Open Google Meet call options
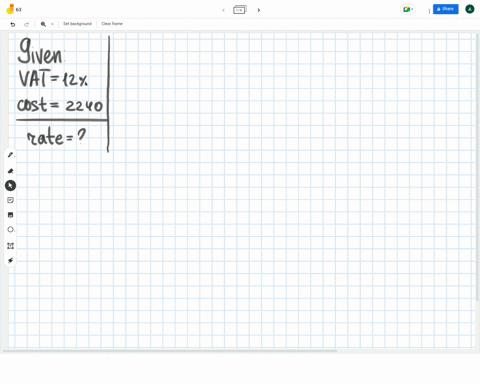Screen dimensions: 480x384 [x=407, y=9]
